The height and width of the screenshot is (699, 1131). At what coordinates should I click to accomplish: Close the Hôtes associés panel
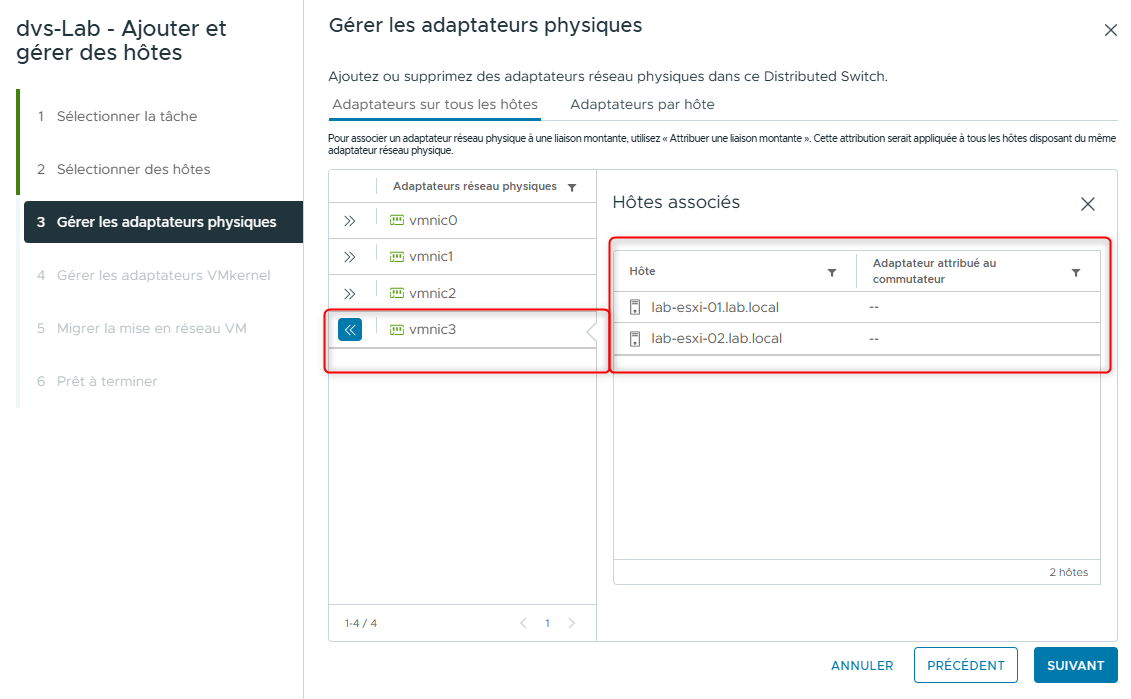tap(1088, 203)
